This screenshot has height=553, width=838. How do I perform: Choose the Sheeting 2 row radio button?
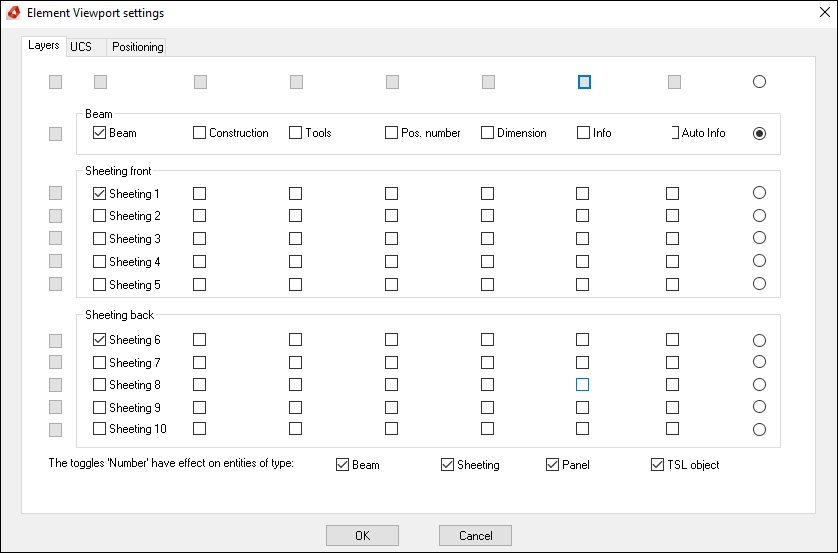pos(759,215)
